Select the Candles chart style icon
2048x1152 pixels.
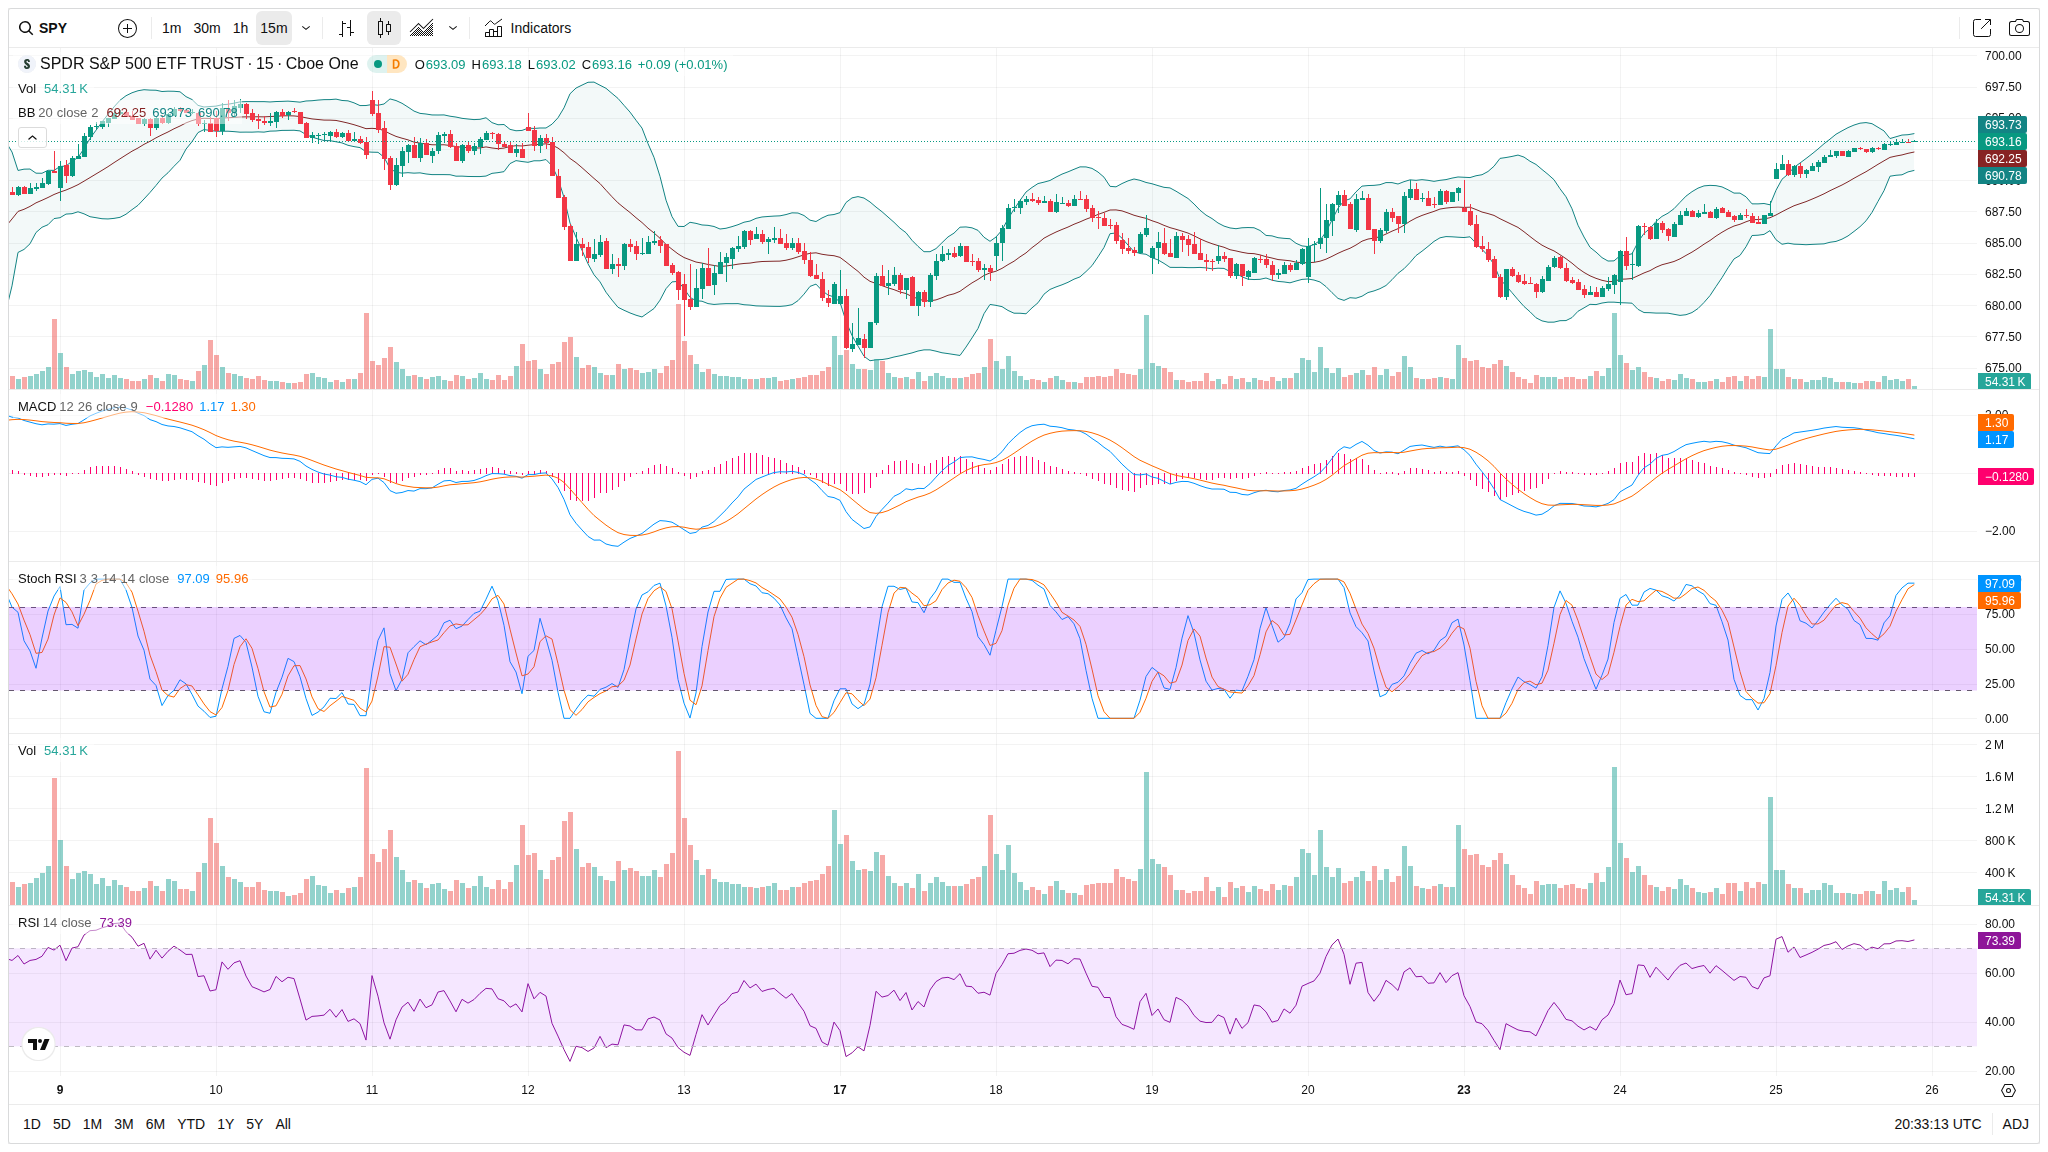(x=384, y=28)
